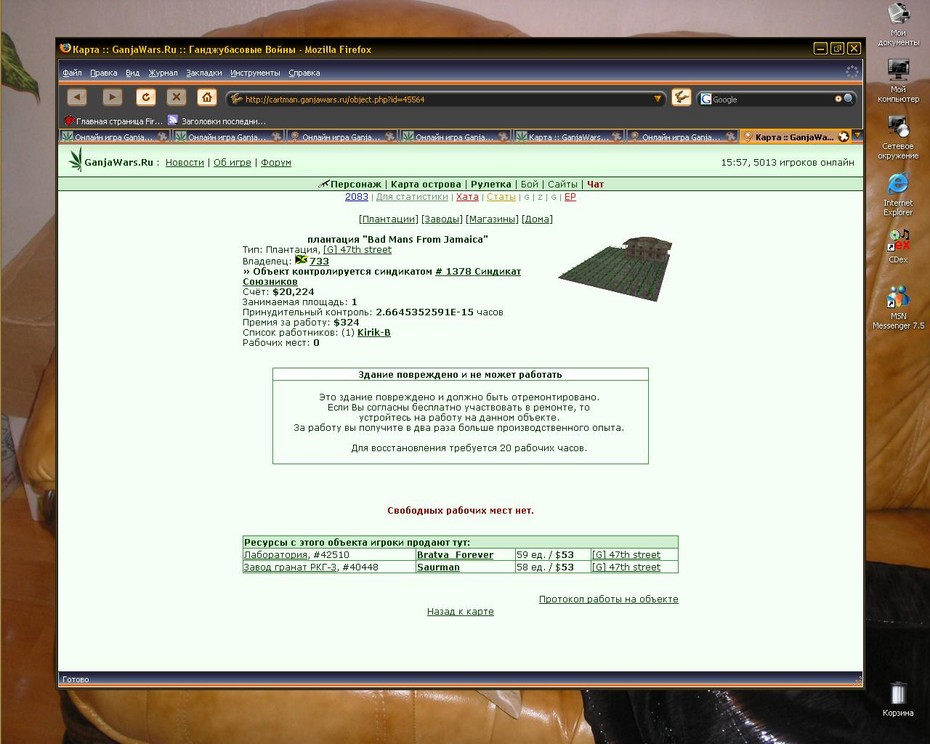Switch to the inactive 'Карта :: GanjaWars…' tab
The image size is (930, 744).
(x=568, y=137)
